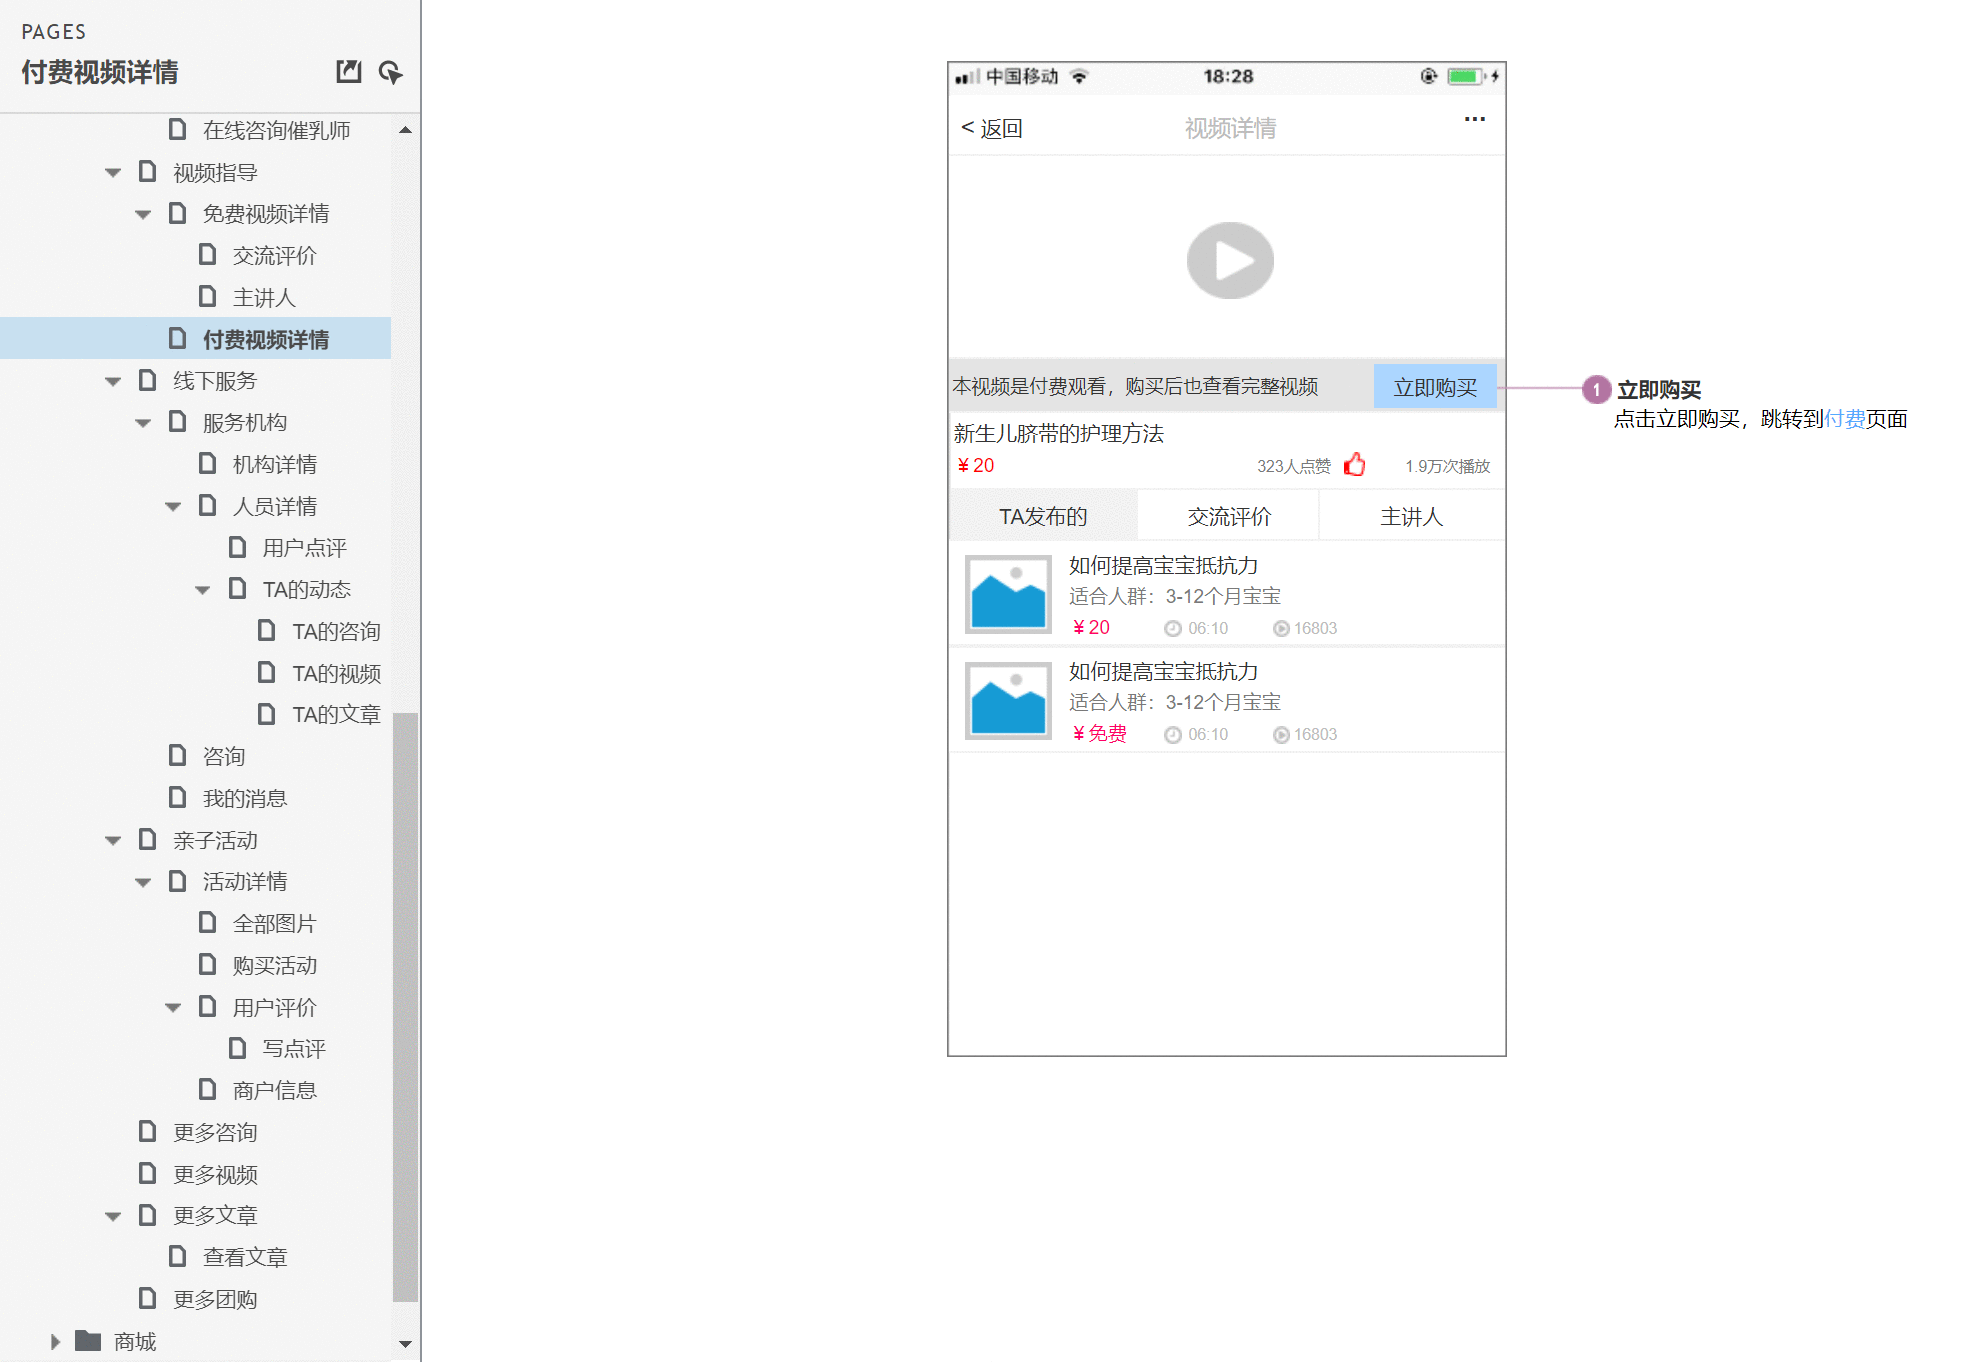
Task: Collapse the TA的动态 tree node
Action: click(203, 590)
